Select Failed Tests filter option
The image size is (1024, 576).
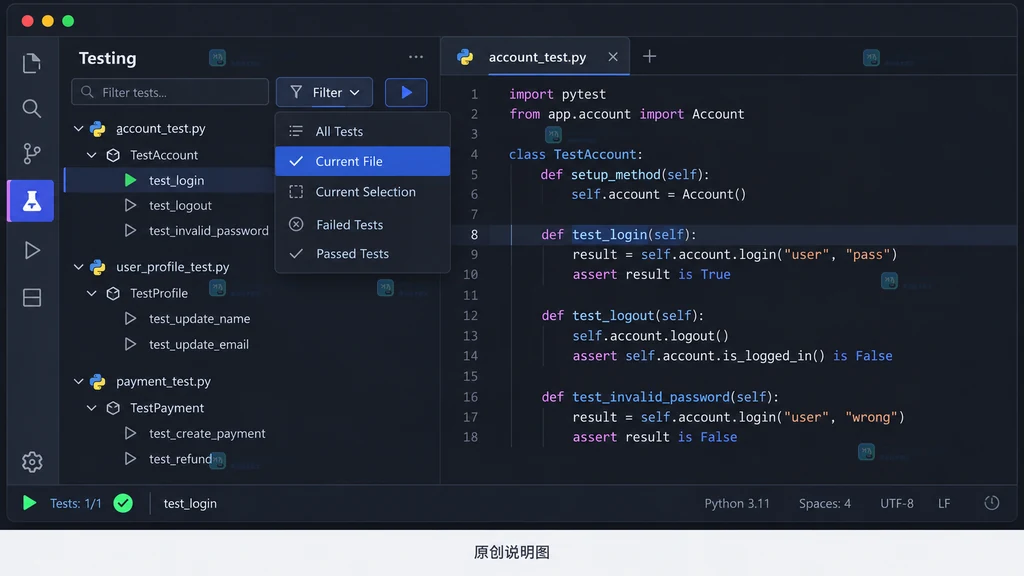tap(362, 225)
